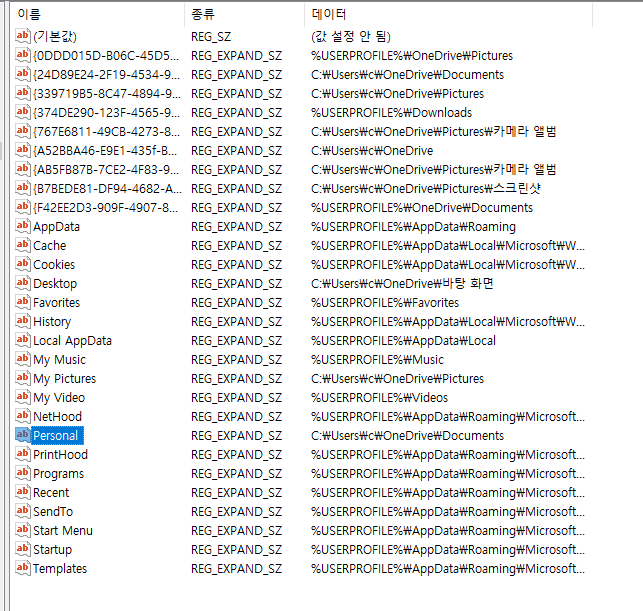Click the ab icon beside My Pictures
Image resolution: width=643 pixels, height=611 pixels.
tap(23, 378)
